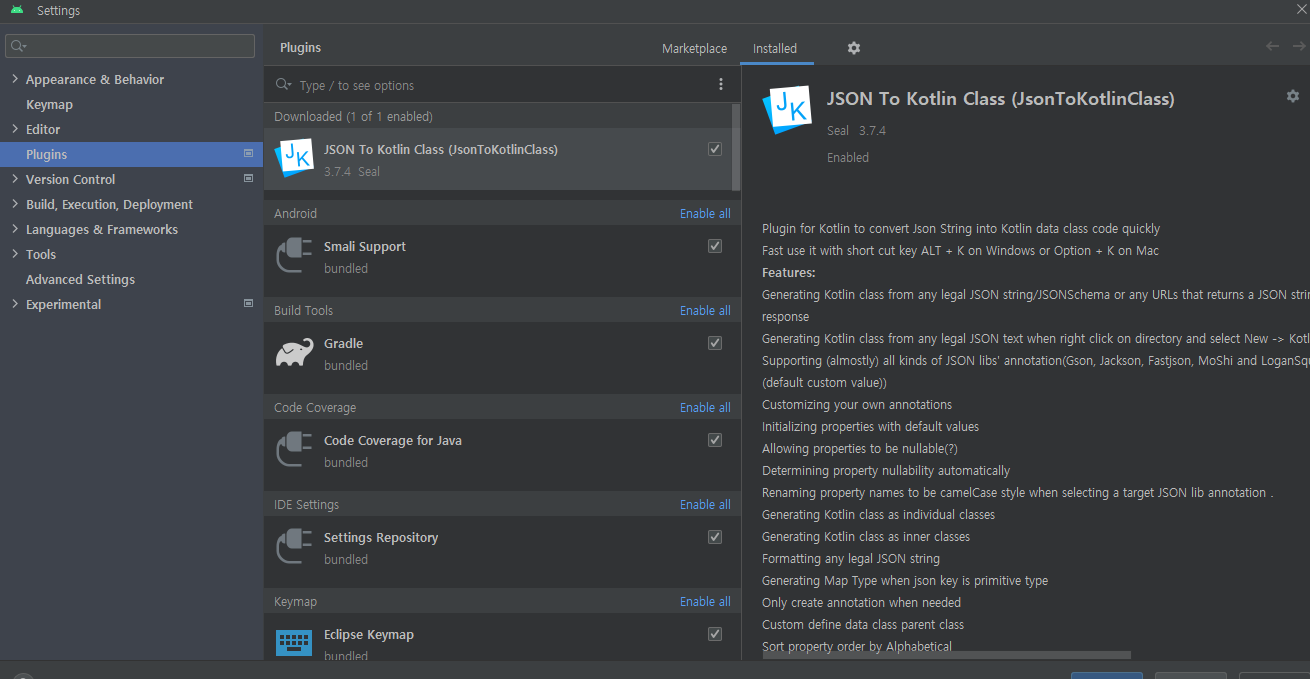Click the plugin list vertical scrollbar
Screen dimensions: 1310x679
[736, 147]
